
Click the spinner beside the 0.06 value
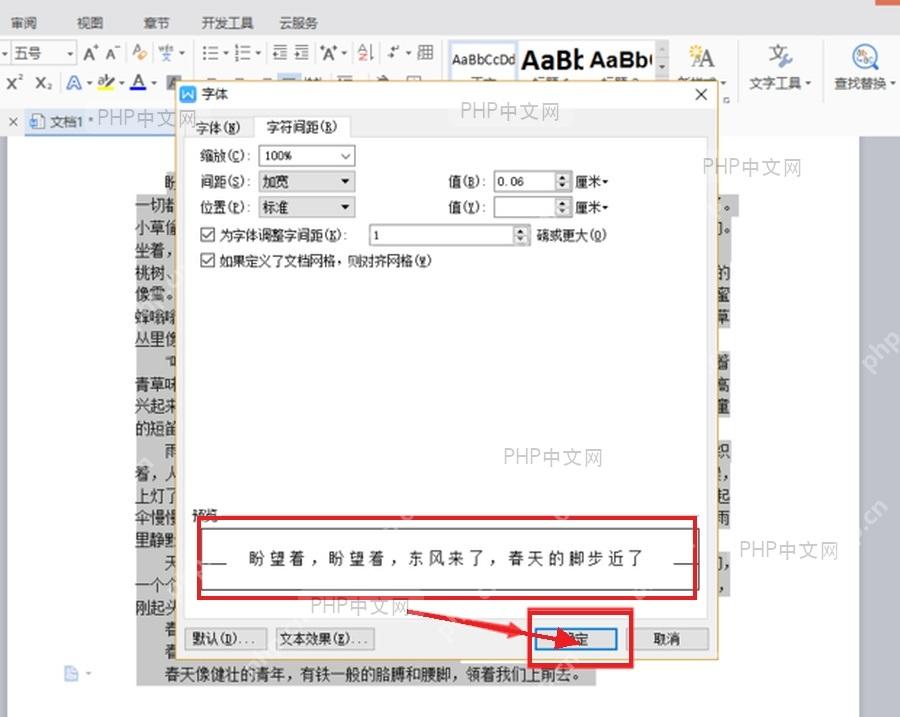[x=563, y=181]
